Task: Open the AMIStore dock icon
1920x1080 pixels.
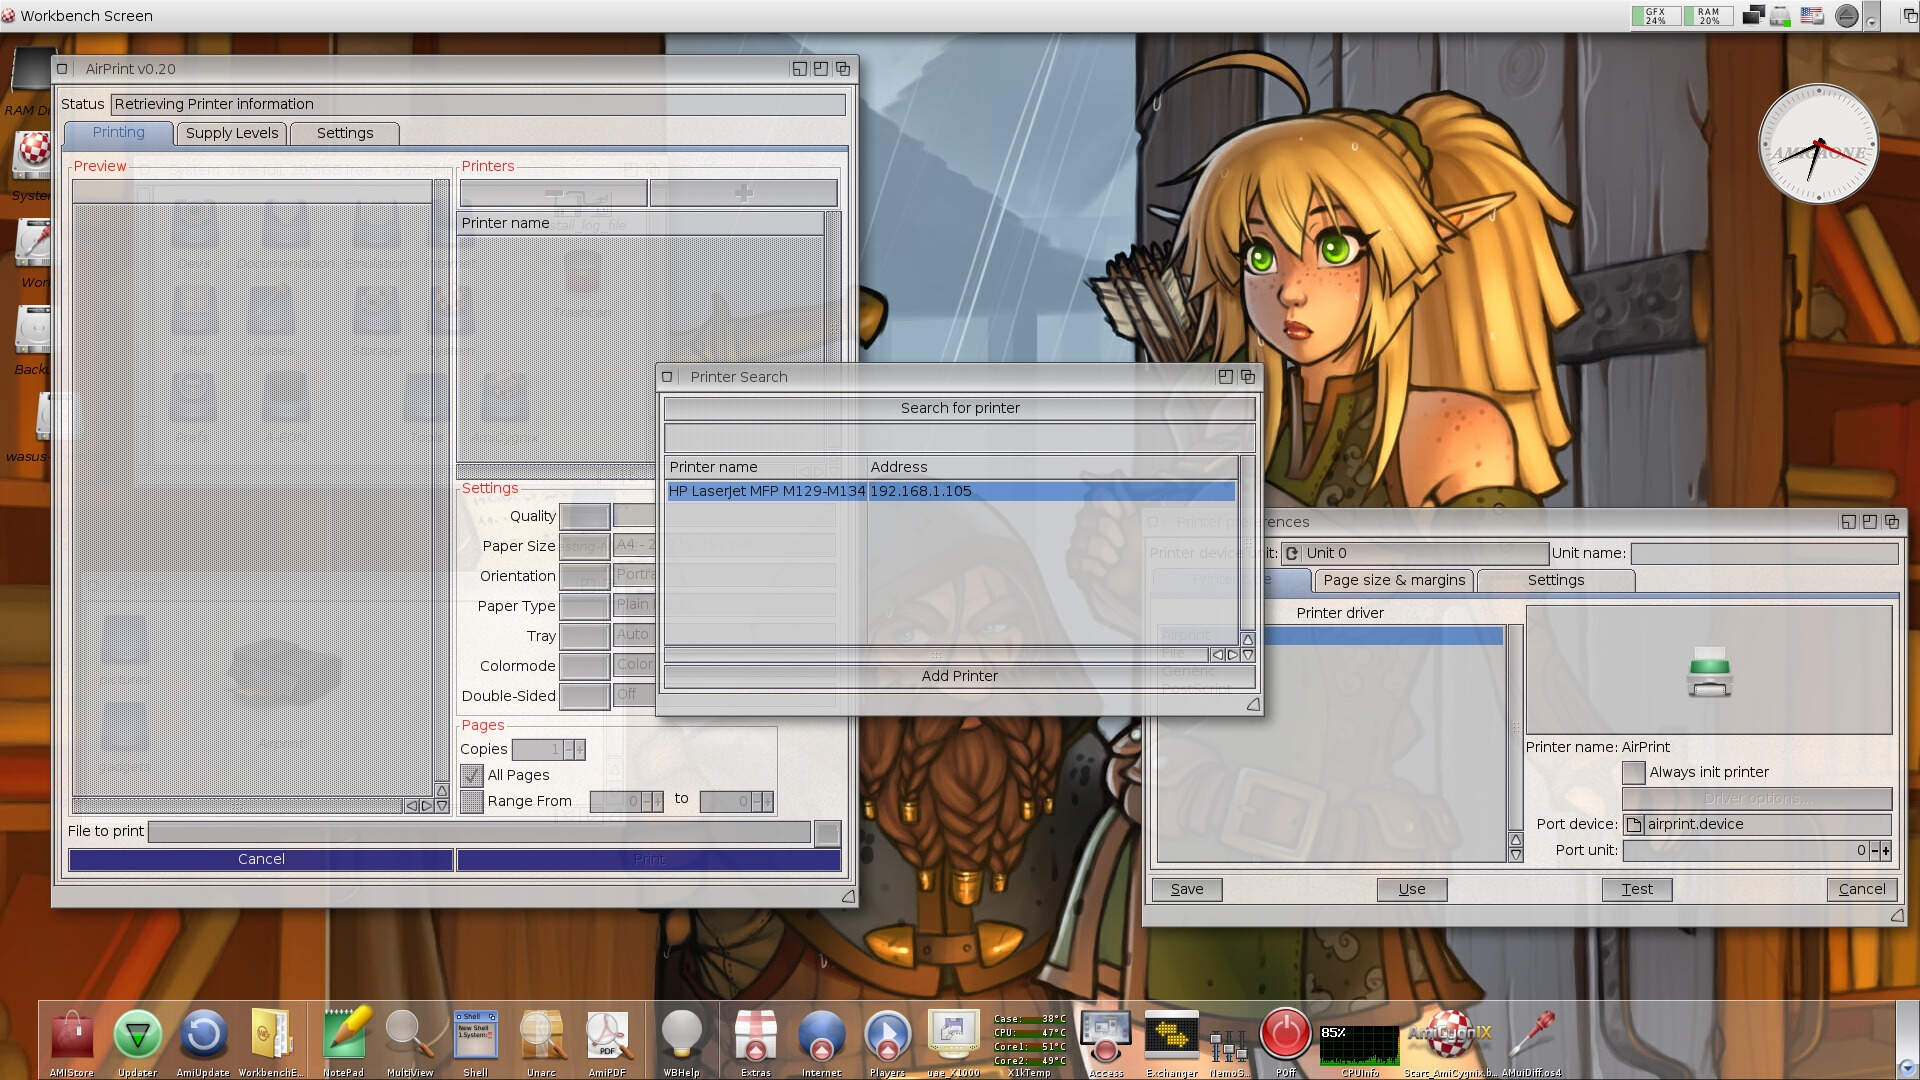Action: pos(71,1036)
